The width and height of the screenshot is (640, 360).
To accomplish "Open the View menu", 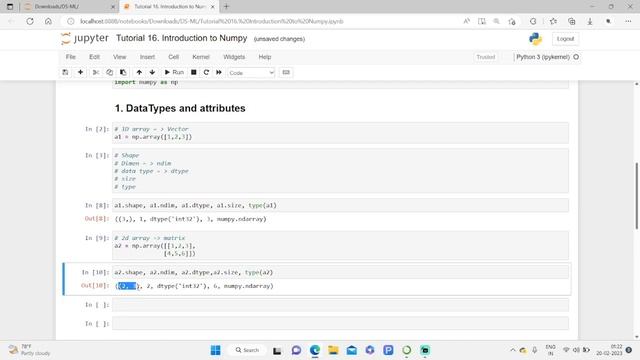I will [120, 57].
